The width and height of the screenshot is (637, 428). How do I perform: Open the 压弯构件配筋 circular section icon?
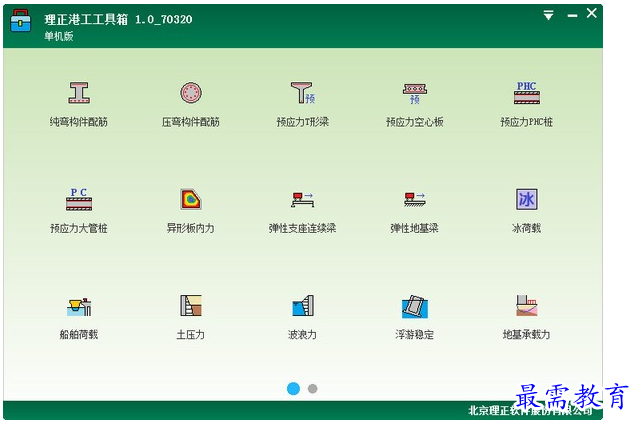[x=191, y=93]
